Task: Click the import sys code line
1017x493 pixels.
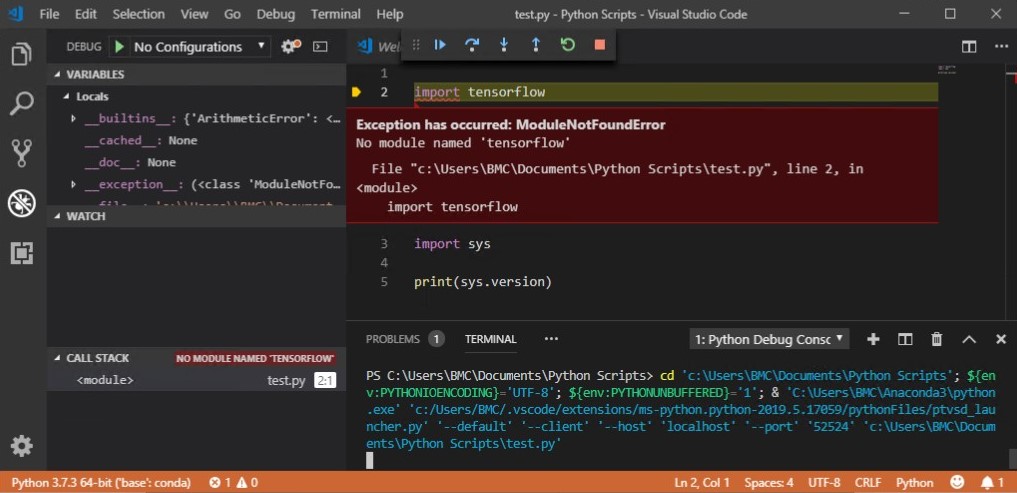Action: coord(453,245)
